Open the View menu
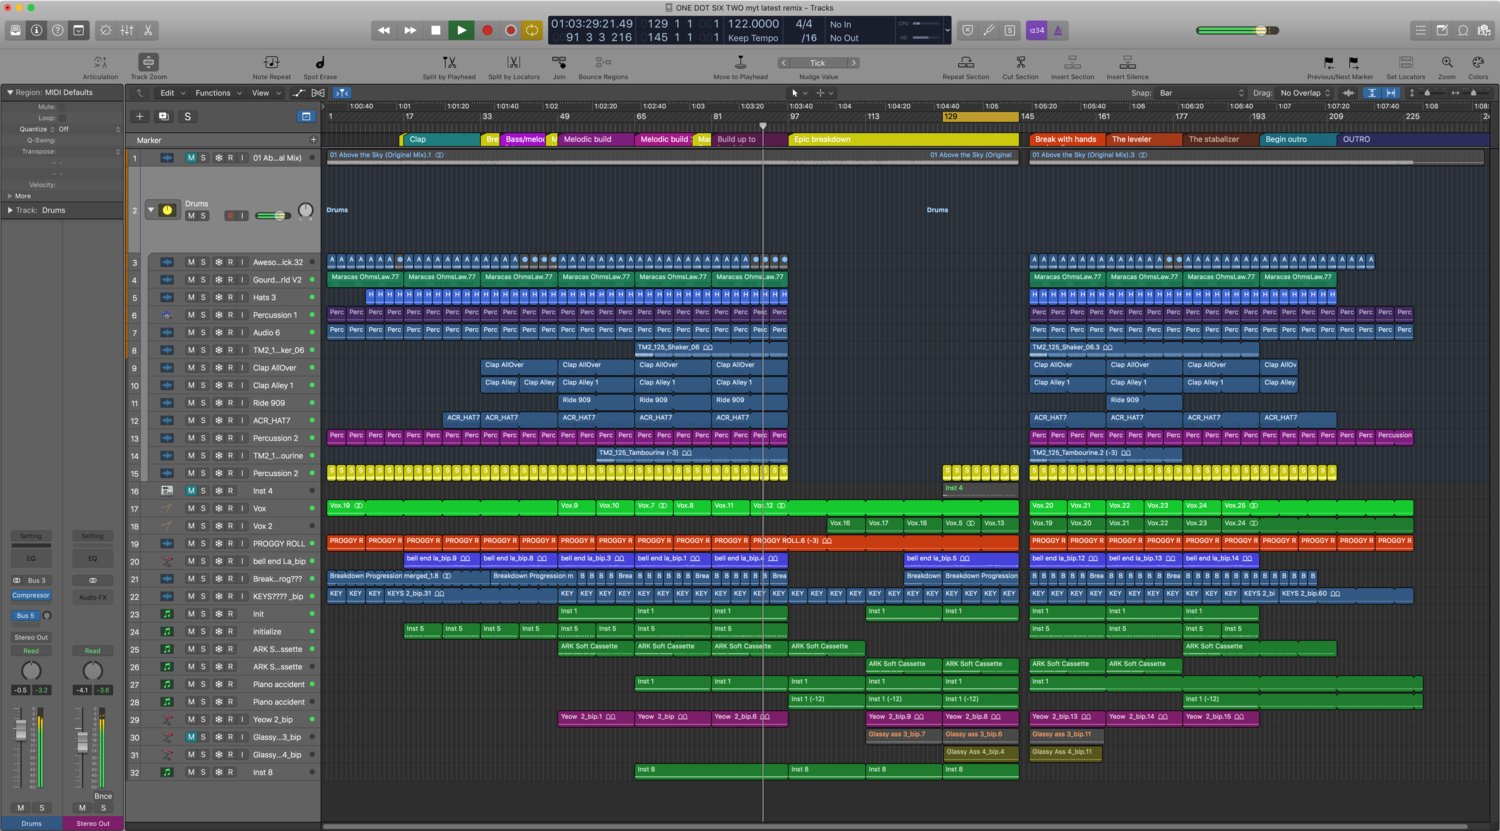 pyautogui.click(x=264, y=93)
